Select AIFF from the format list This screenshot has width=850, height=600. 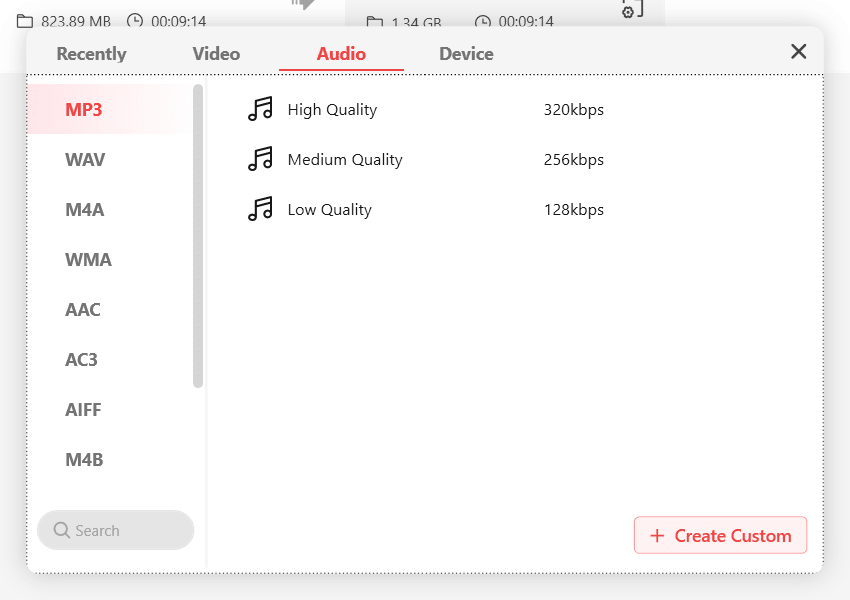110,410
